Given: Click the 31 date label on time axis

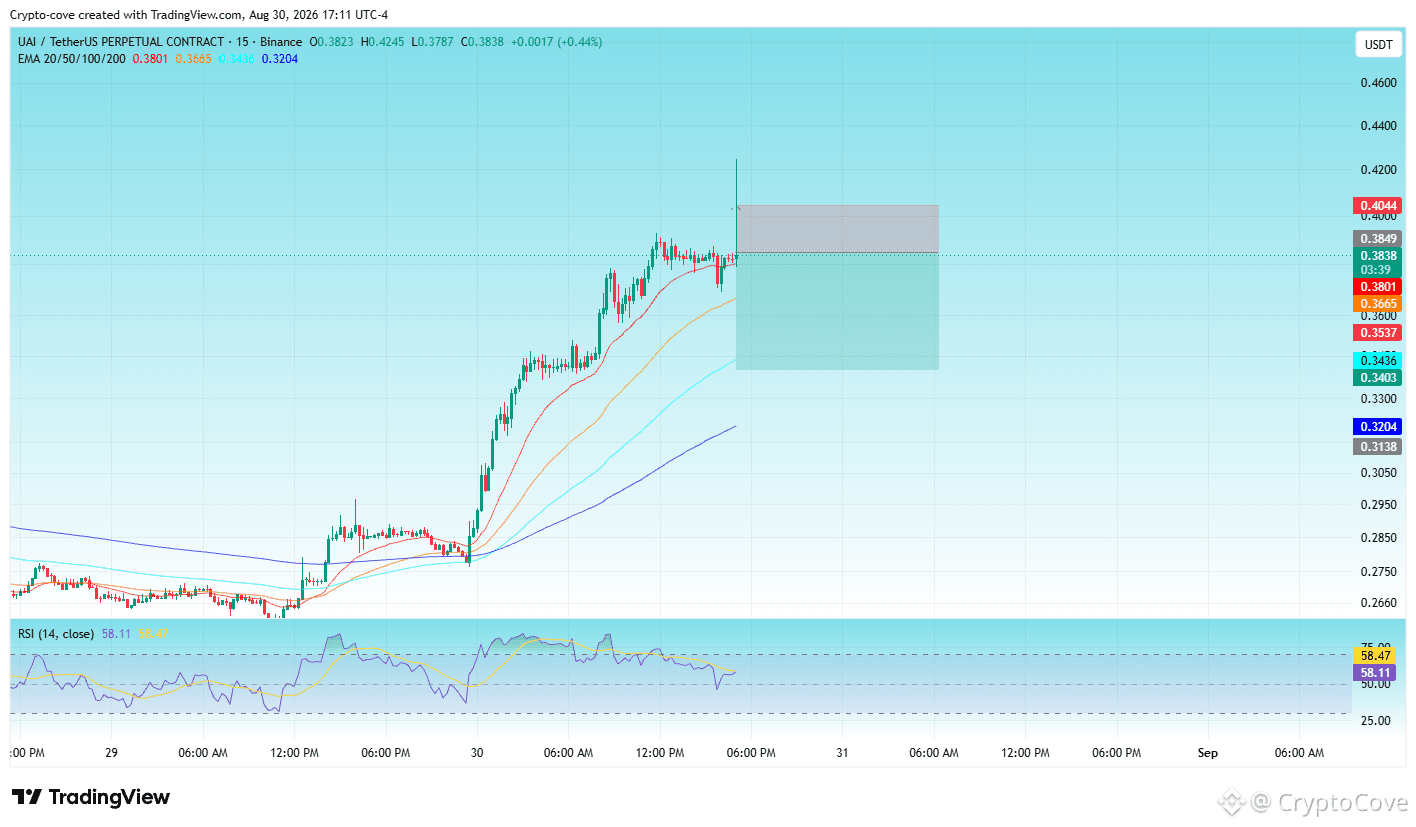Looking at the screenshot, I should (x=843, y=753).
